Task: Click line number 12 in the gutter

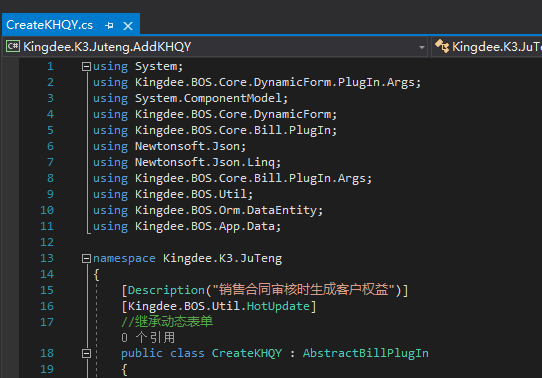Action: [47, 242]
